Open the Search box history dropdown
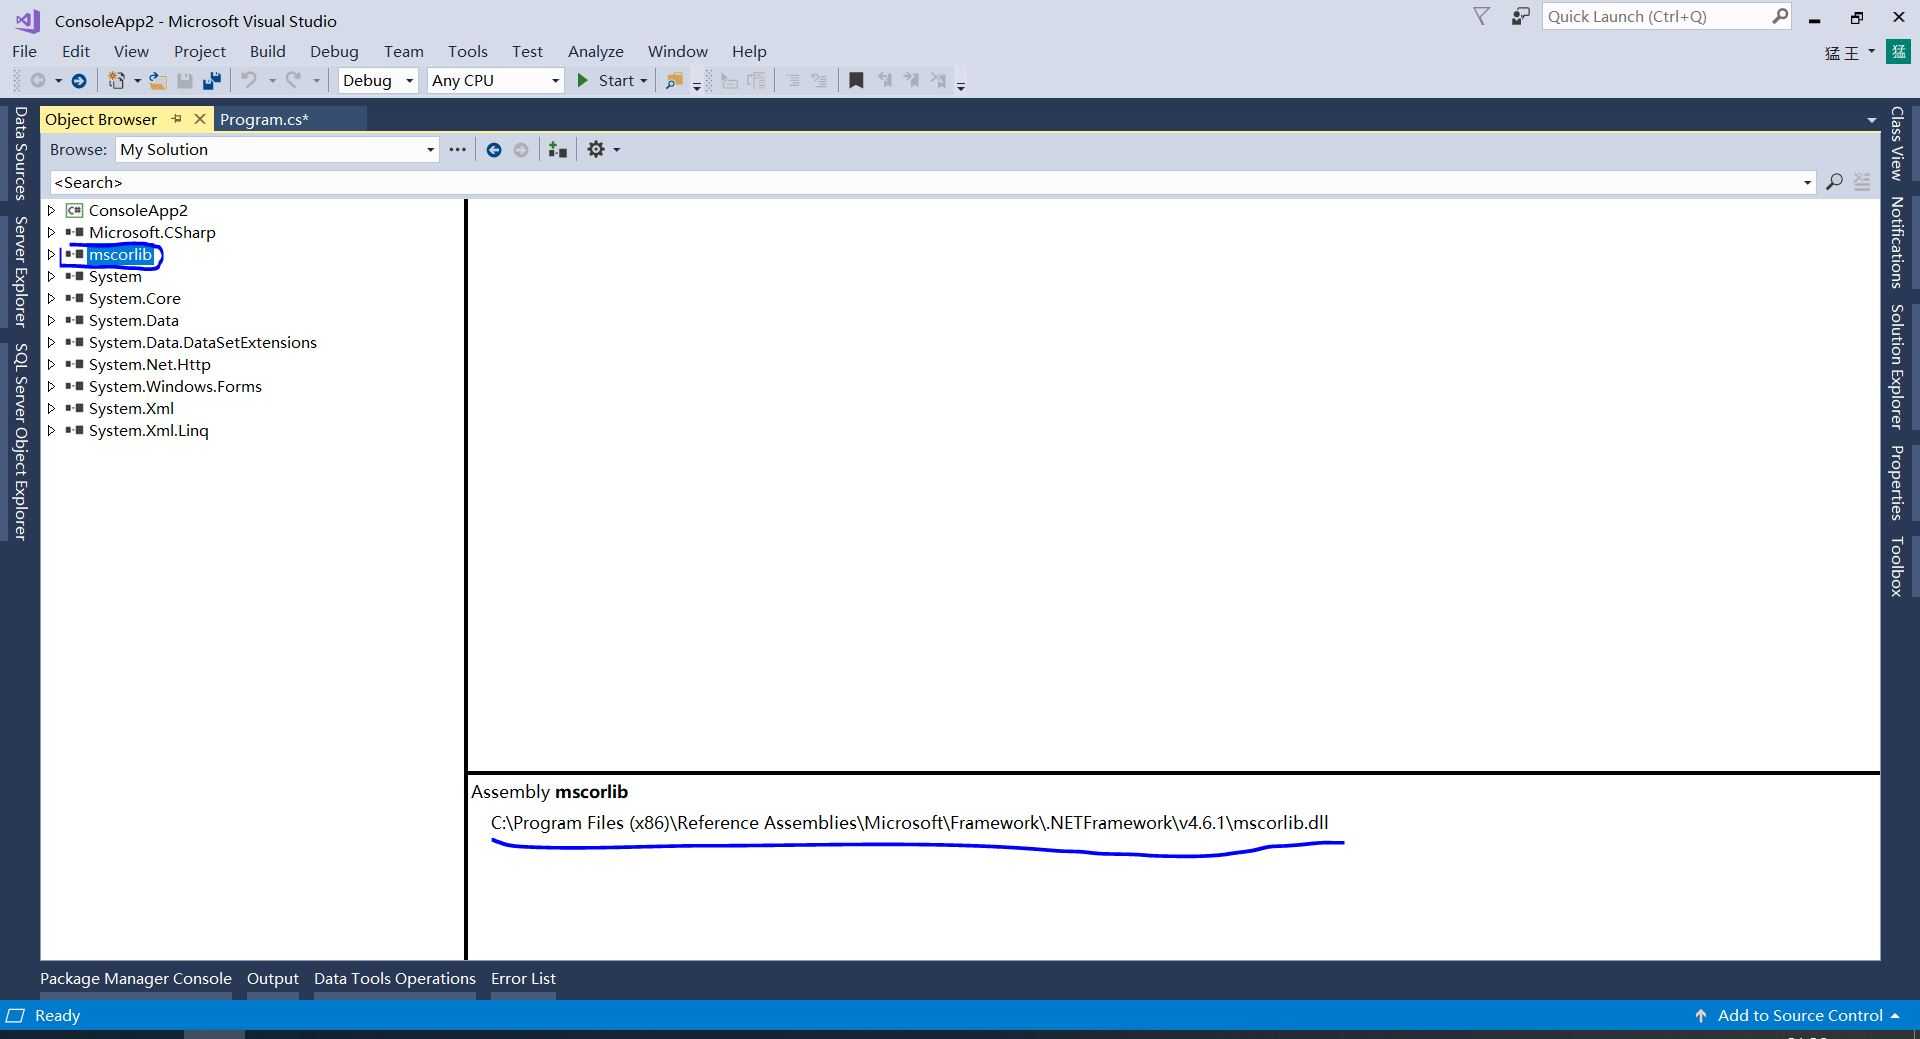 [1807, 182]
